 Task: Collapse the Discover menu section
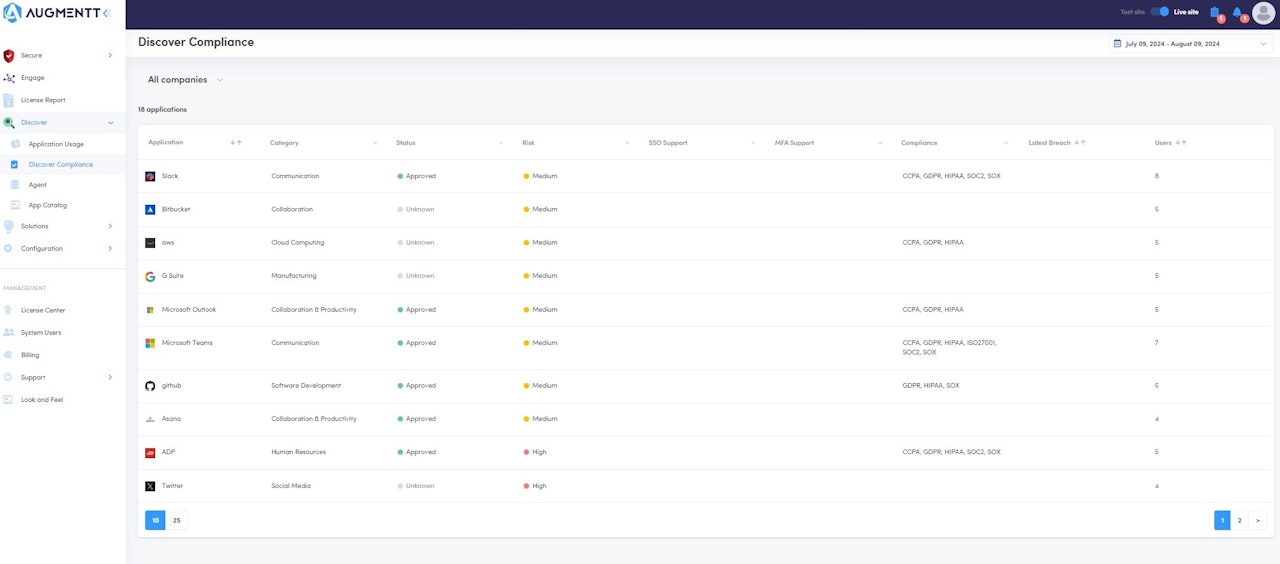[110, 123]
